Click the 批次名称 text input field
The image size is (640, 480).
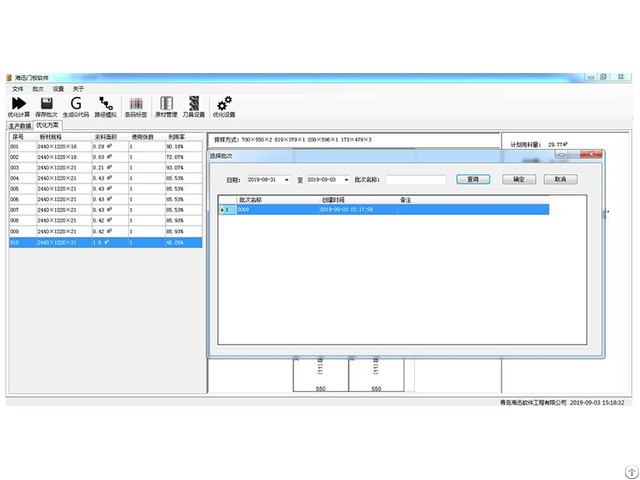tap(416, 180)
